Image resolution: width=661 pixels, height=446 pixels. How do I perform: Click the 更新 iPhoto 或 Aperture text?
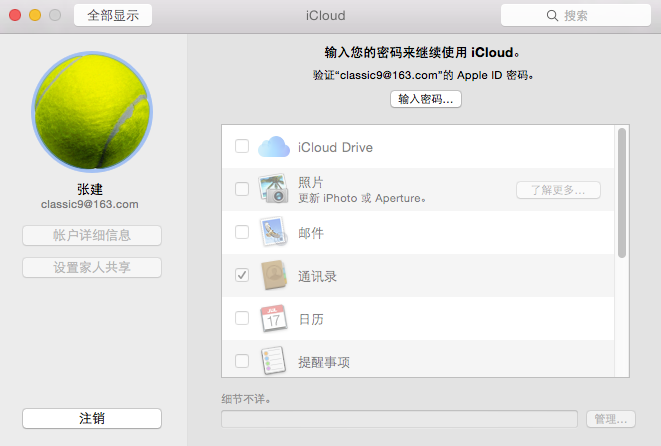point(362,198)
